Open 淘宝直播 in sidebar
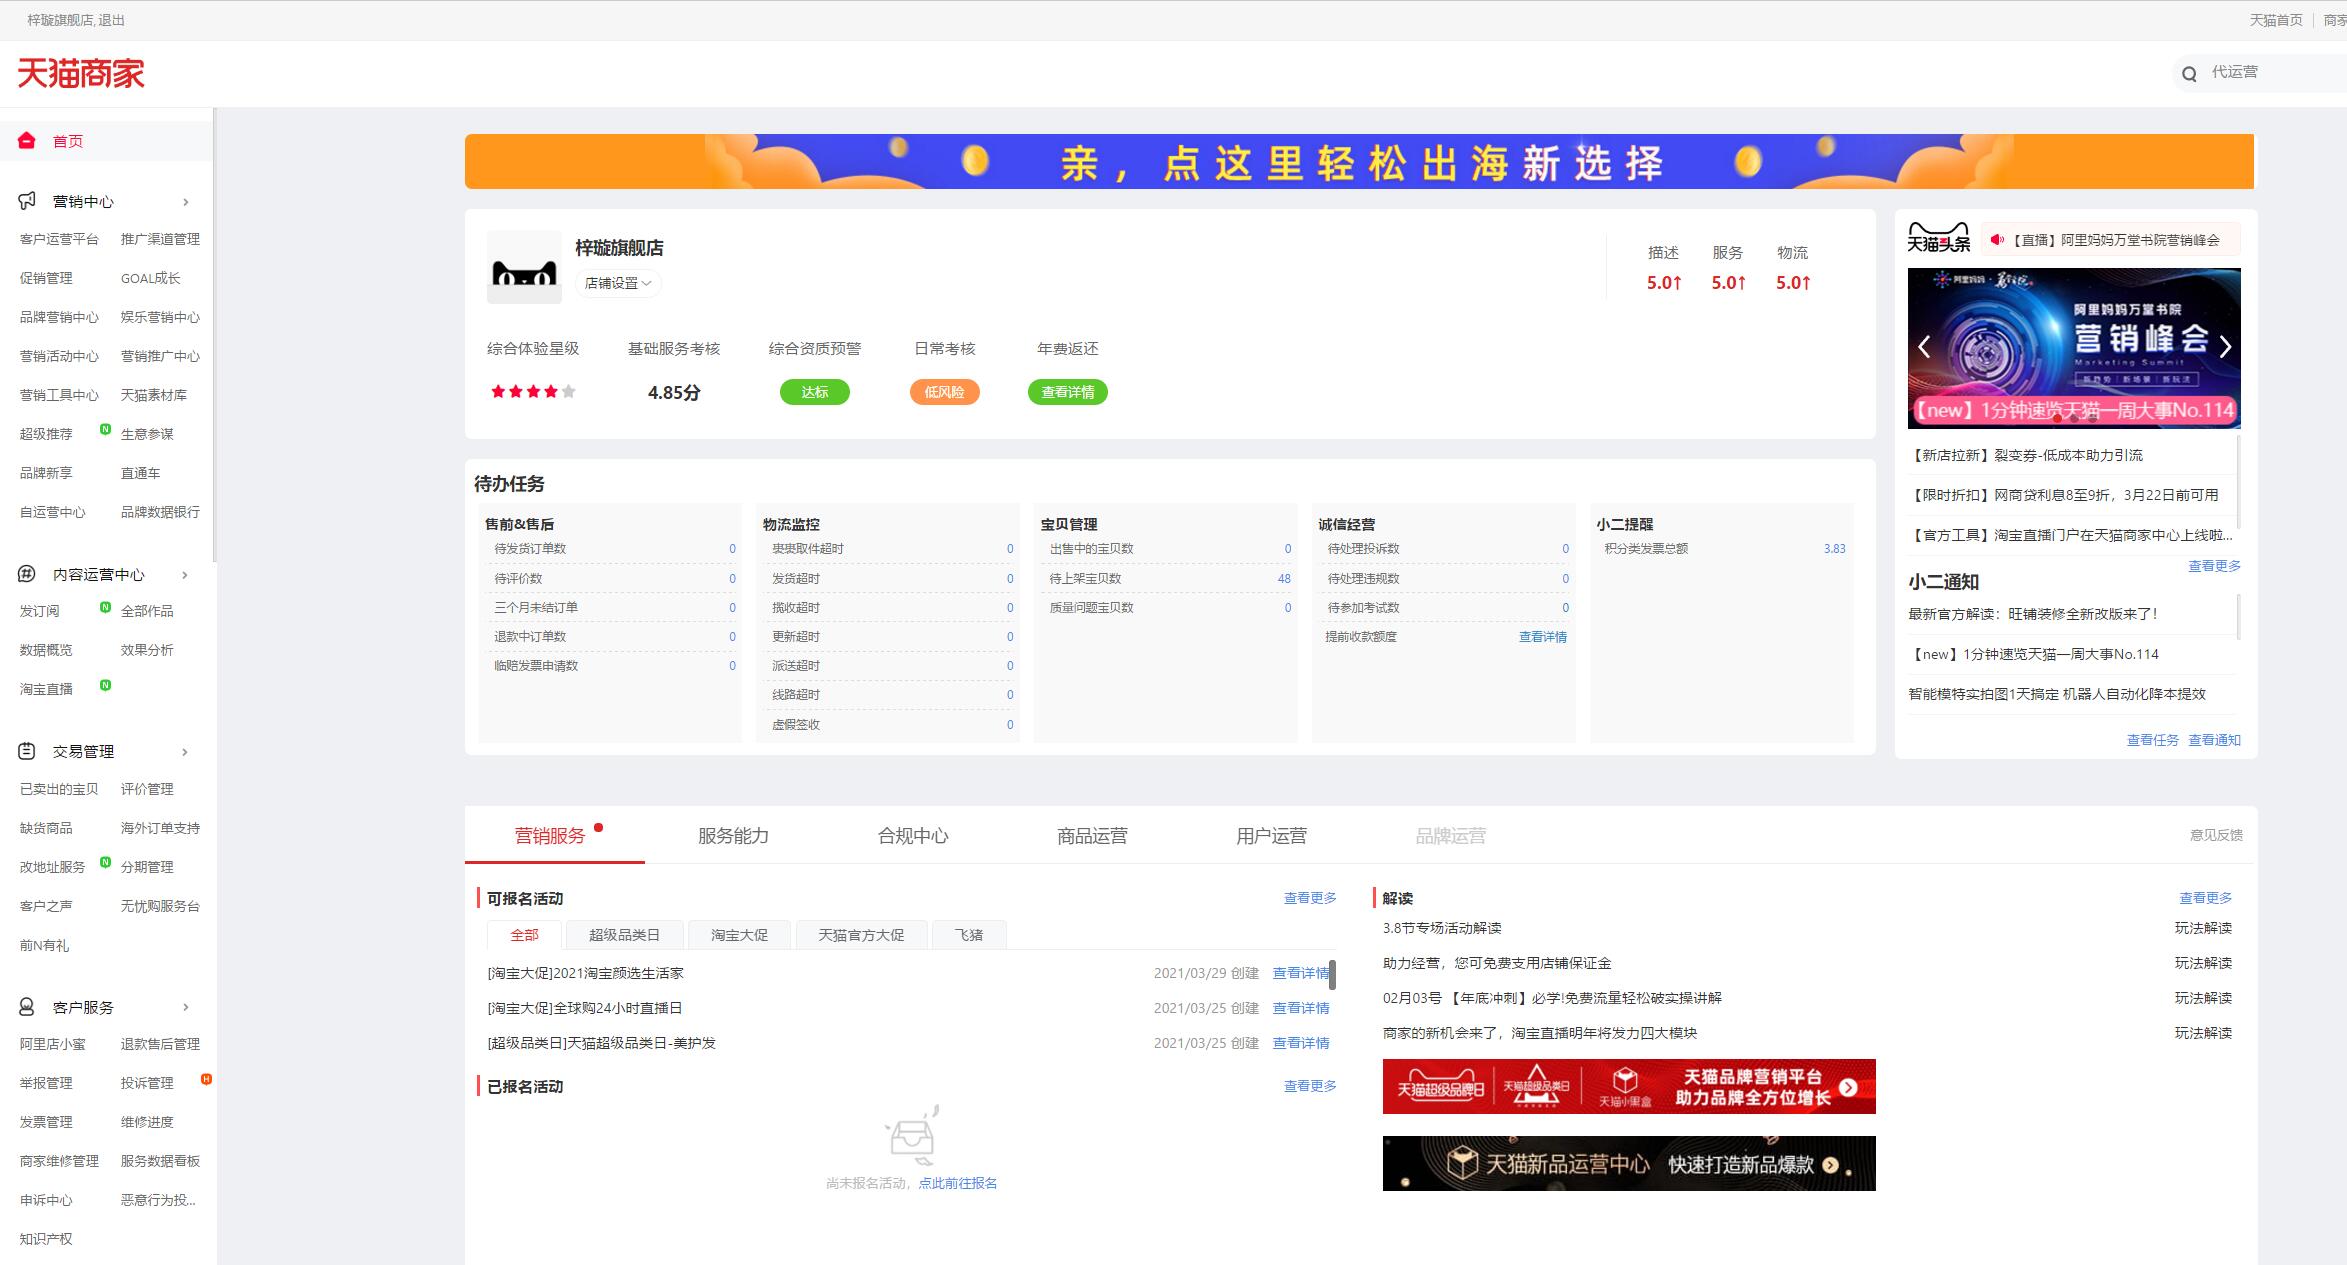 [x=46, y=689]
